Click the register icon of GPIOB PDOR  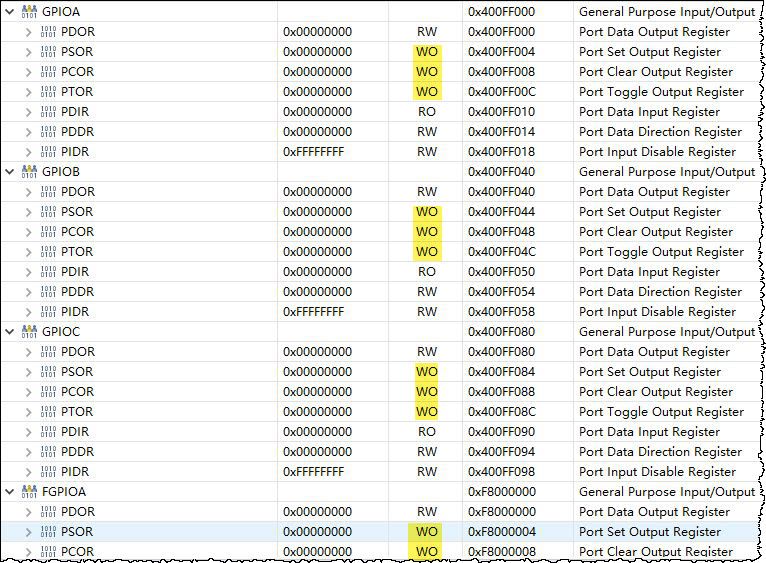[x=48, y=192]
